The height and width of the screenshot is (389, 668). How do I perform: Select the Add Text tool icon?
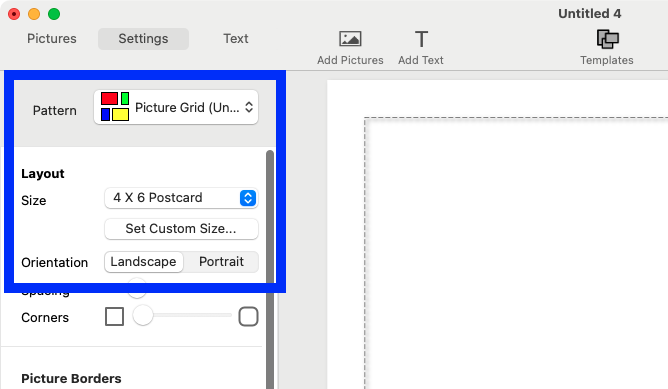(421, 39)
